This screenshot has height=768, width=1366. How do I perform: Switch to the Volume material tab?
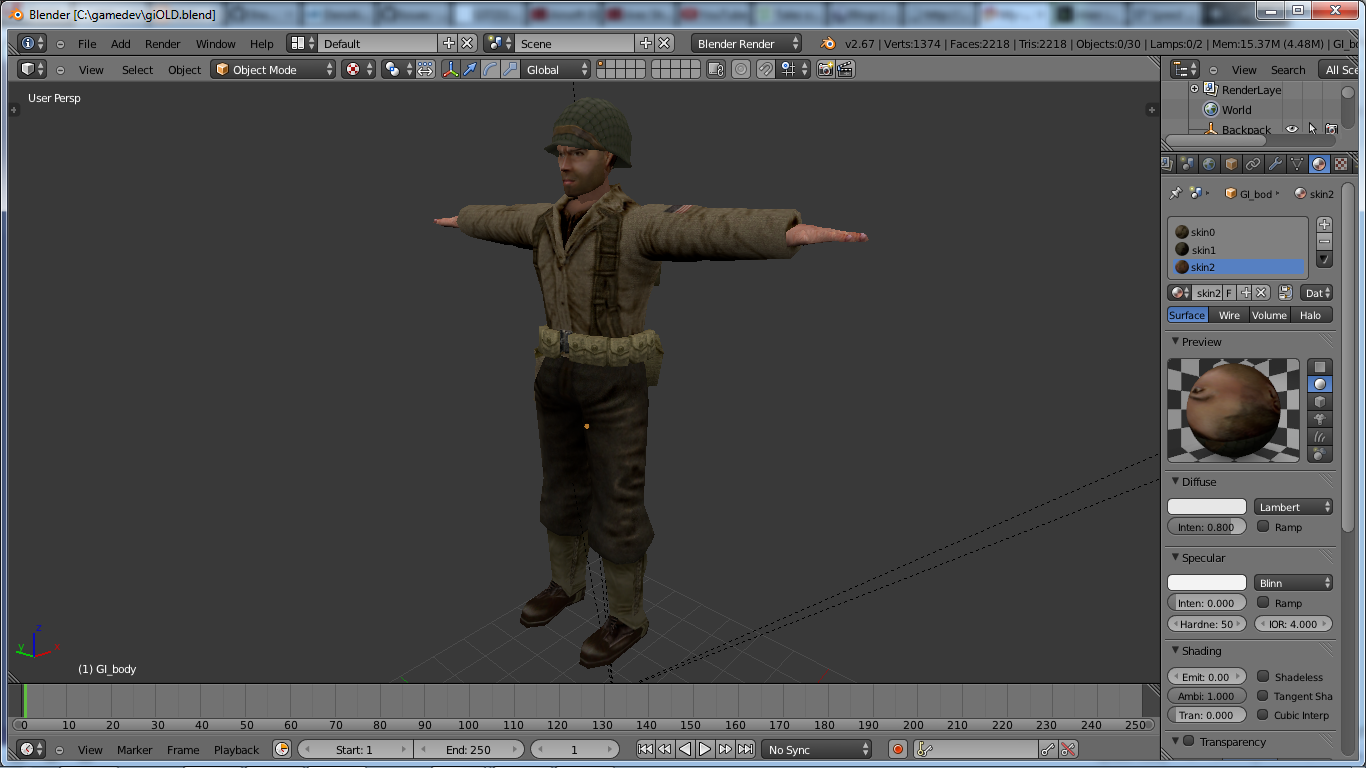click(x=1269, y=315)
